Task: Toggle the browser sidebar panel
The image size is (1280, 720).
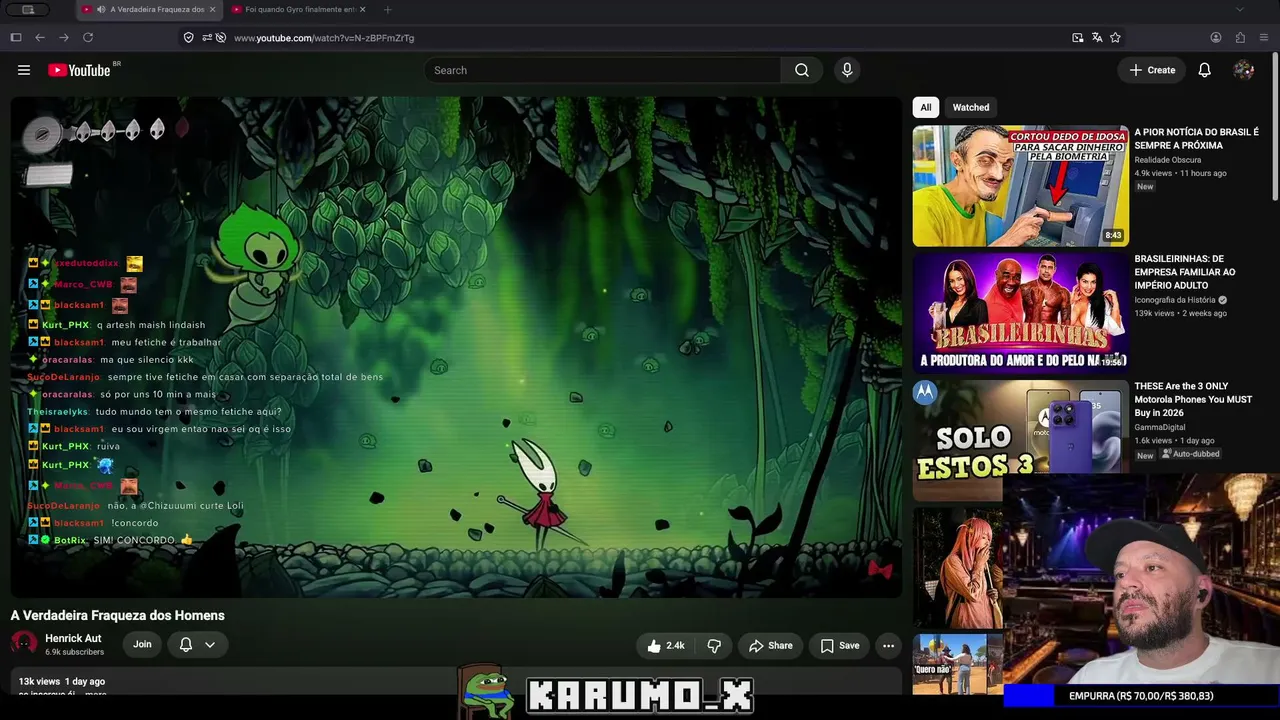Action: pyautogui.click(x=16, y=38)
